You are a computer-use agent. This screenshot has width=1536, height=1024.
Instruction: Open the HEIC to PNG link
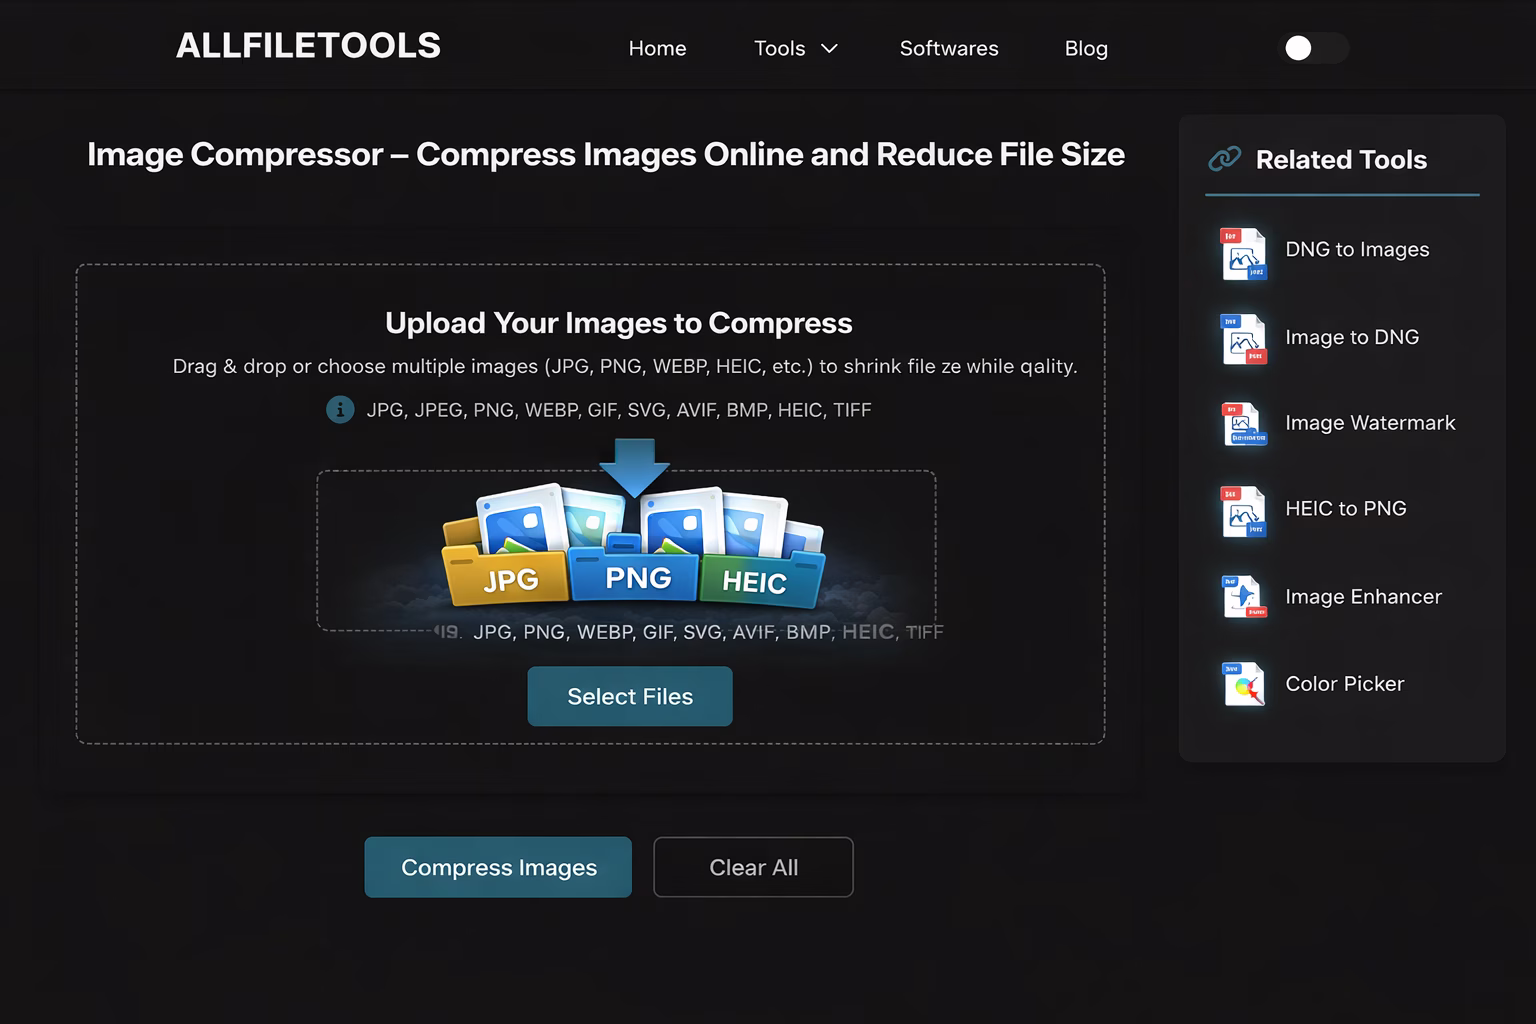tap(1346, 509)
